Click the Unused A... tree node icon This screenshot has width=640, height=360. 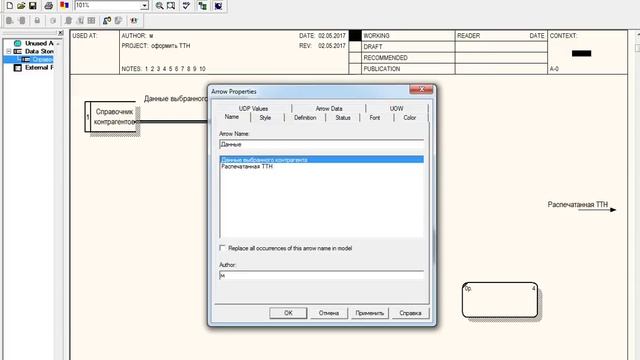point(18,43)
